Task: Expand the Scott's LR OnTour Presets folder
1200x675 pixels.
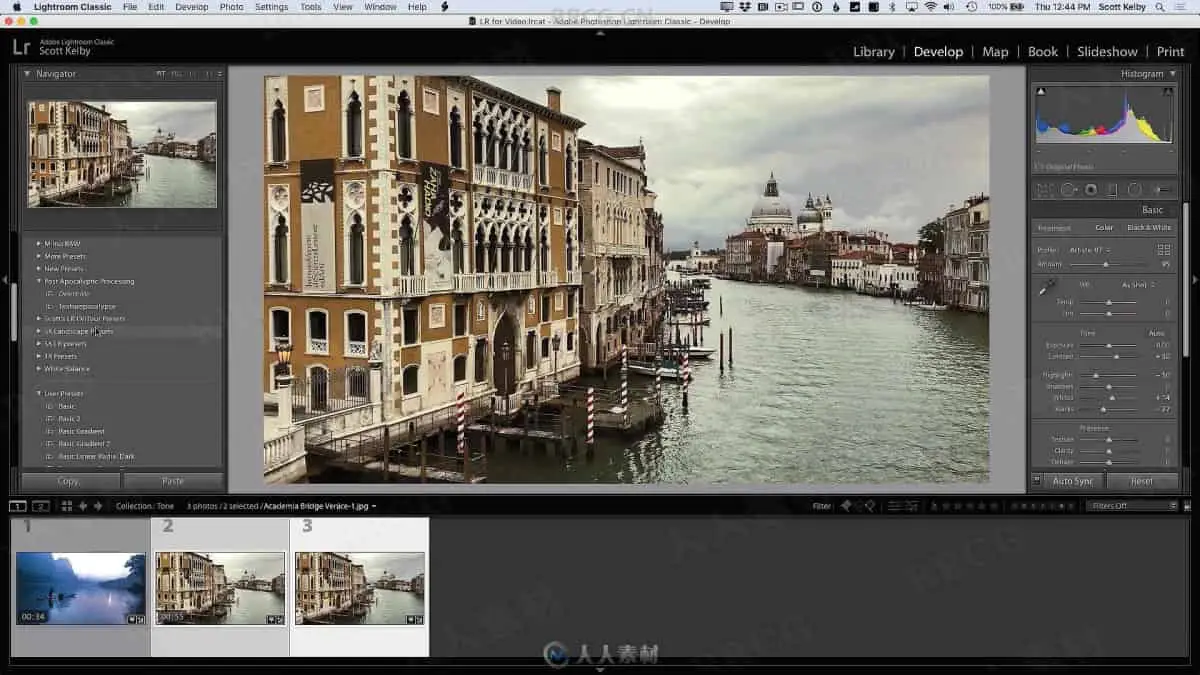Action: 39,319
